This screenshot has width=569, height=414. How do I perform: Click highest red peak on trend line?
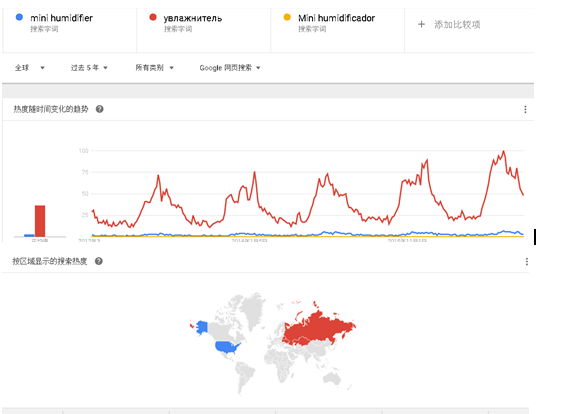click(x=503, y=151)
